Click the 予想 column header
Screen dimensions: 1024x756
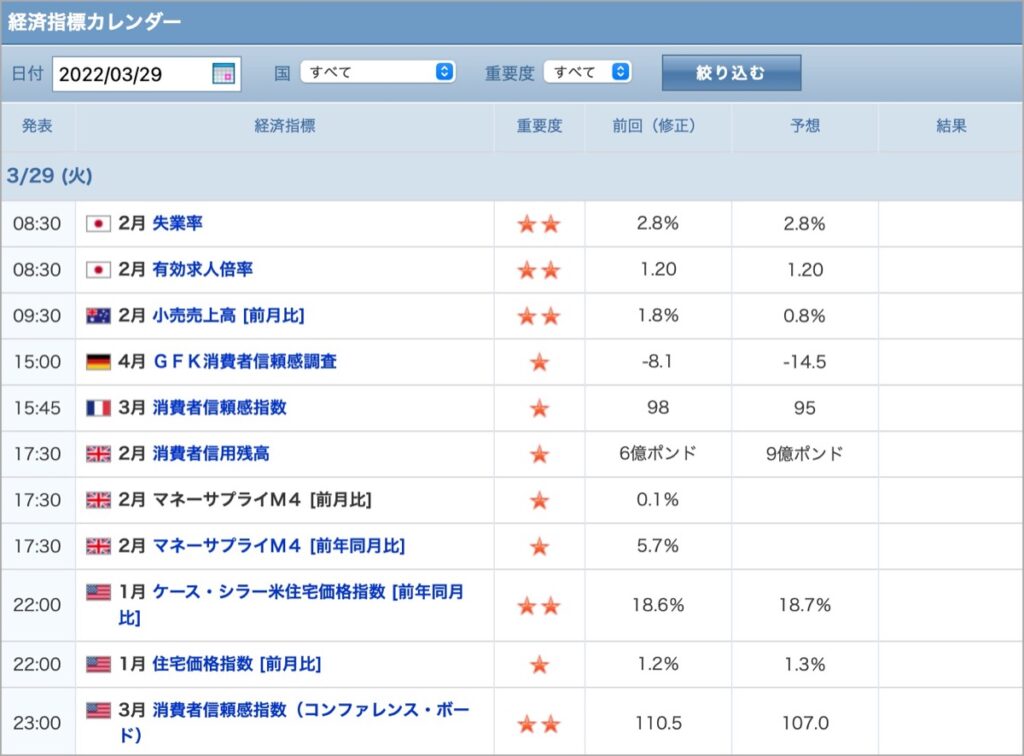(805, 125)
